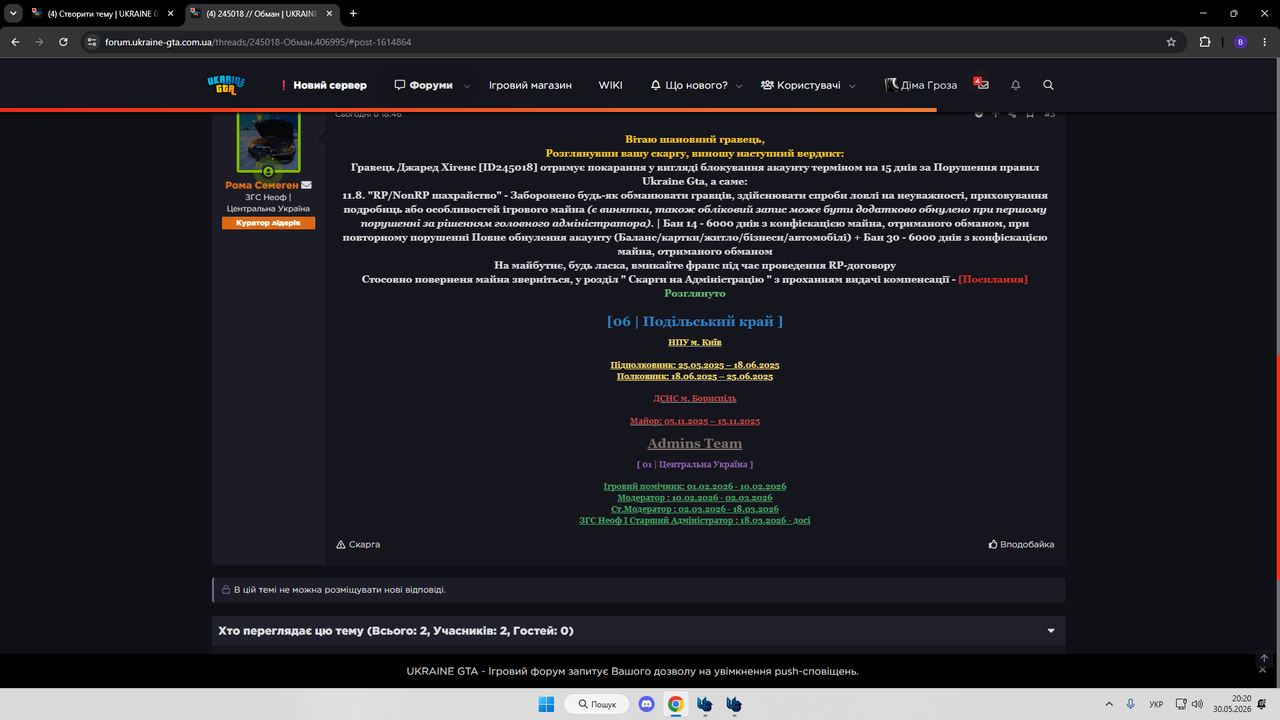Open the Новий сервер nav item
This screenshot has width=1280, height=720.
[324, 85]
